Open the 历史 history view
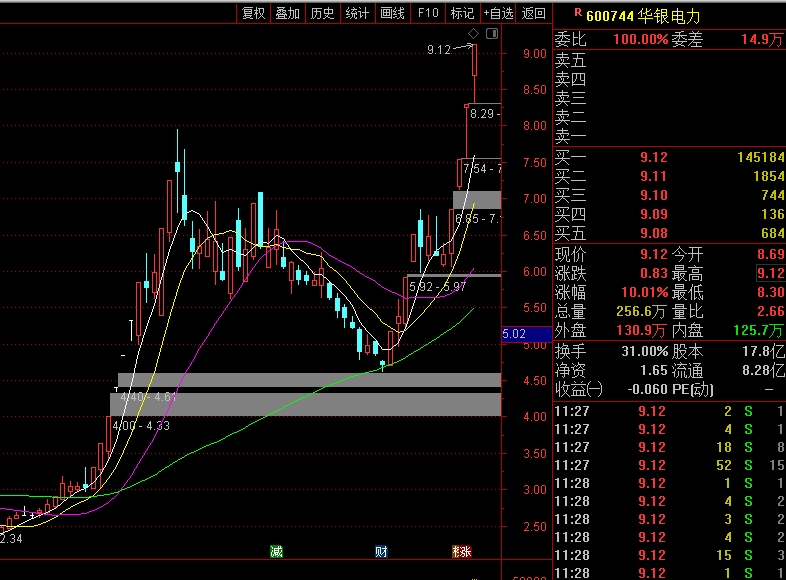786x580 pixels. 322,13
